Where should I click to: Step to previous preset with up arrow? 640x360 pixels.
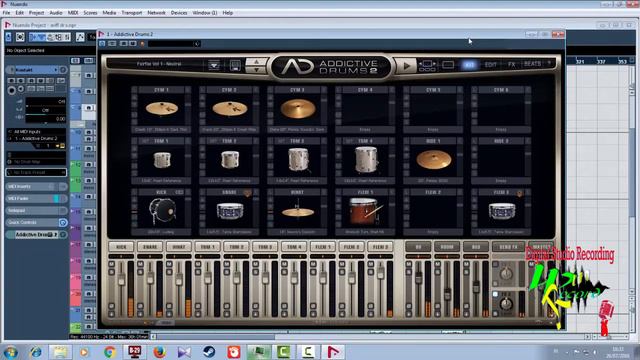[x=256, y=62]
